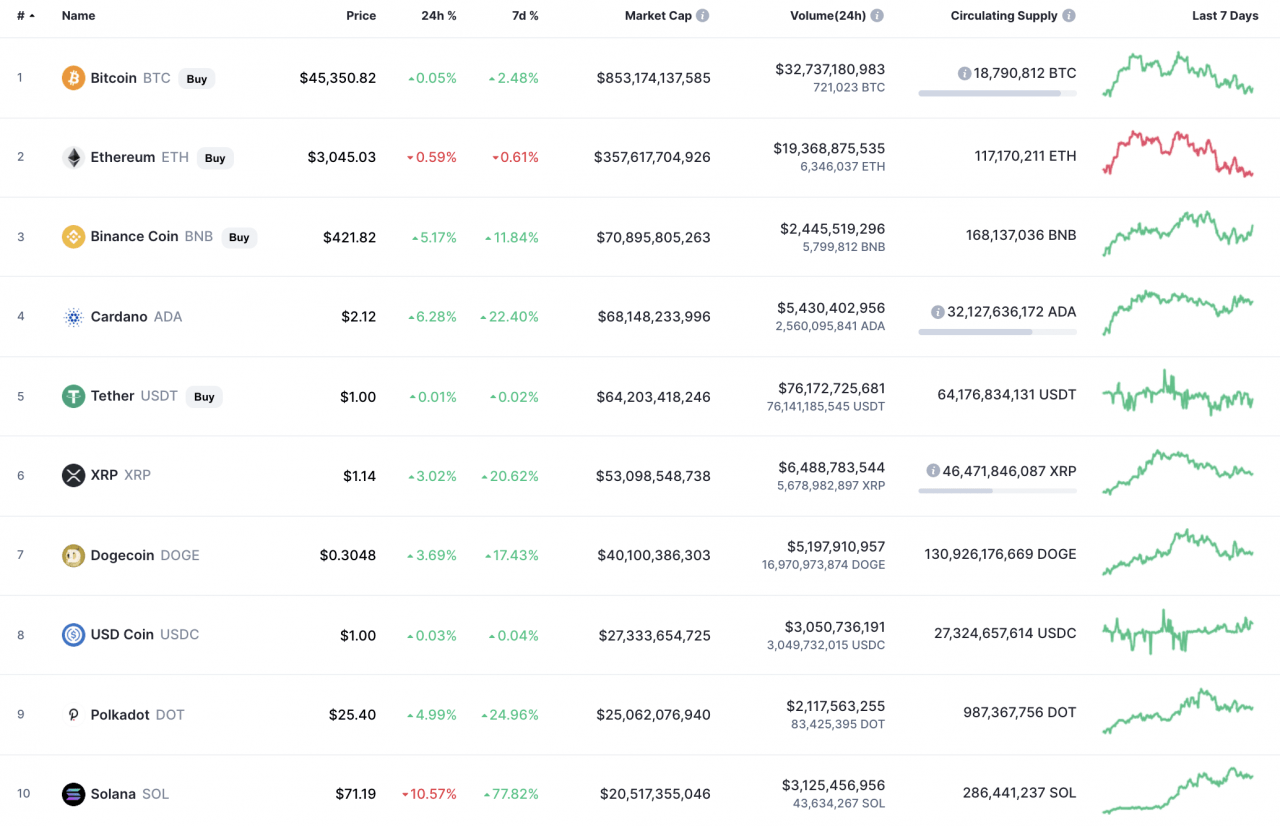Open Polkadot's 7-day price chart

[1178, 712]
